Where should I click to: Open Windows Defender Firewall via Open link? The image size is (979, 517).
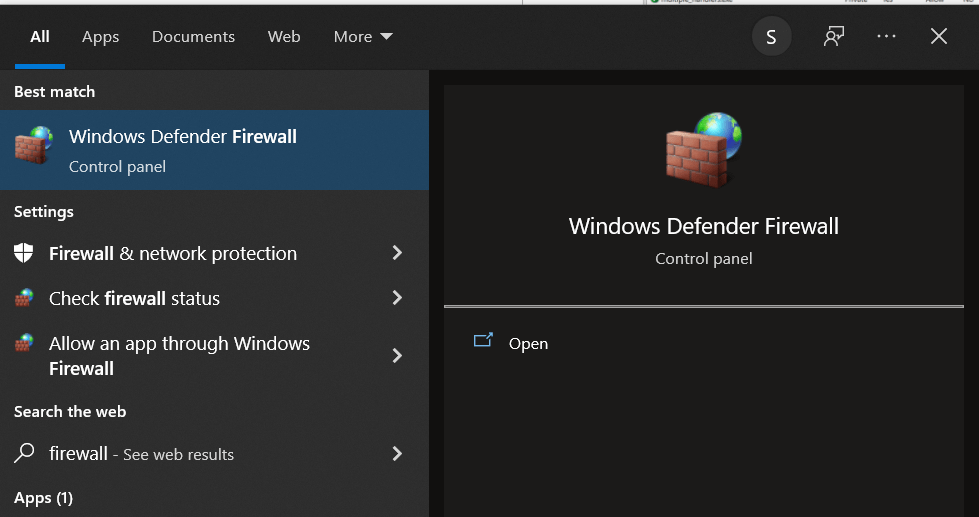[x=528, y=343]
